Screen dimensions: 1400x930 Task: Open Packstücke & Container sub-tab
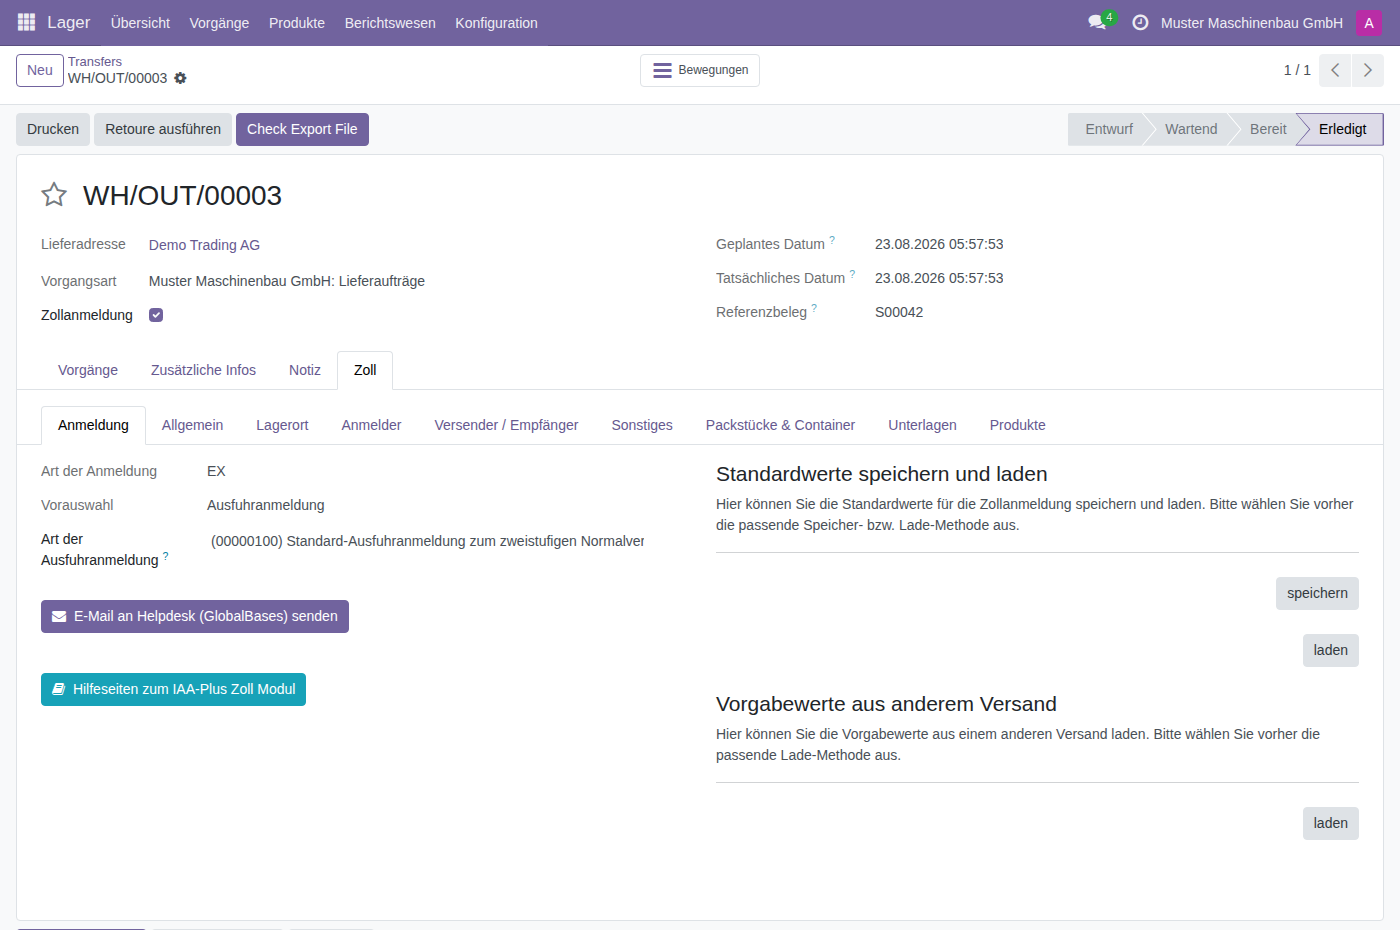click(x=780, y=425)
